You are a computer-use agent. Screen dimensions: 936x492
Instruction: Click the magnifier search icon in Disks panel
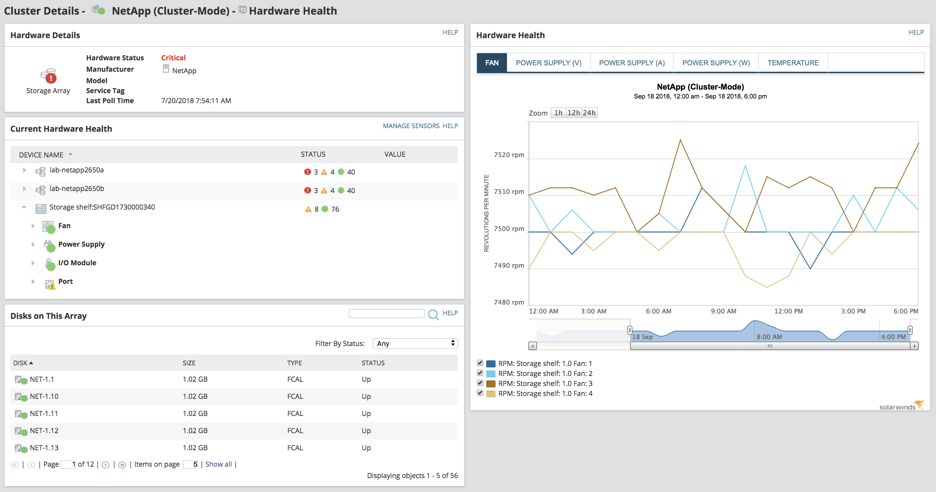[433, 314]
